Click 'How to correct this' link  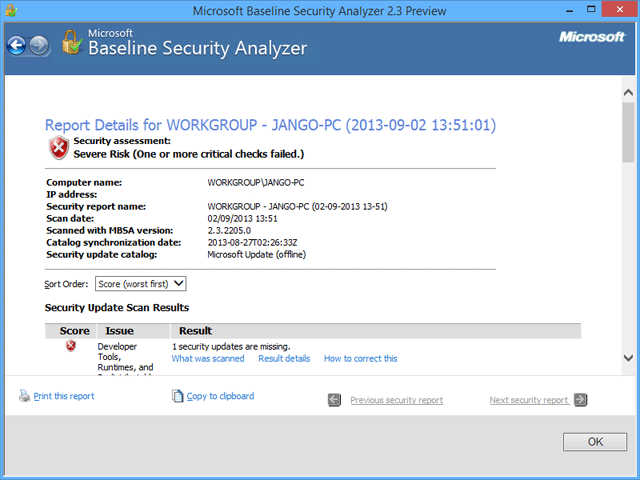360,358
